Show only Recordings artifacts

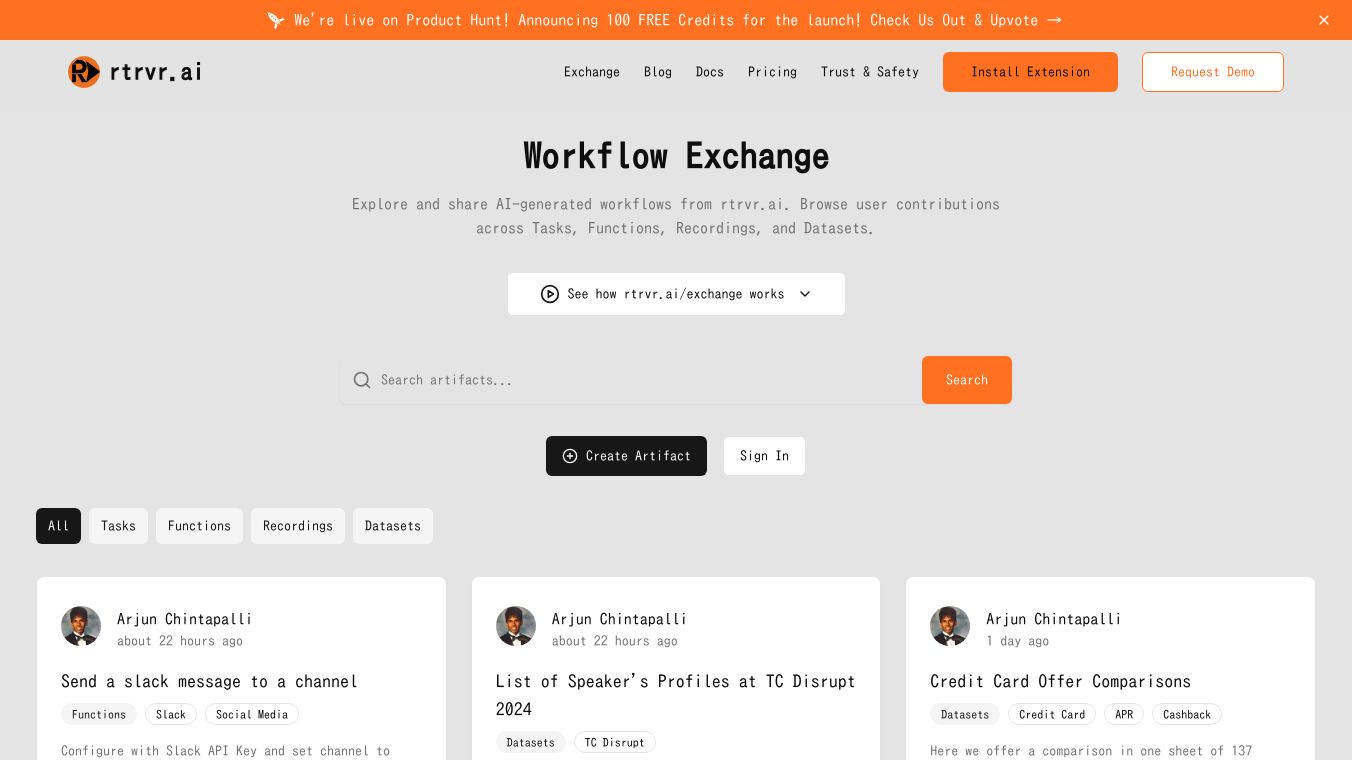click(298, 526)
